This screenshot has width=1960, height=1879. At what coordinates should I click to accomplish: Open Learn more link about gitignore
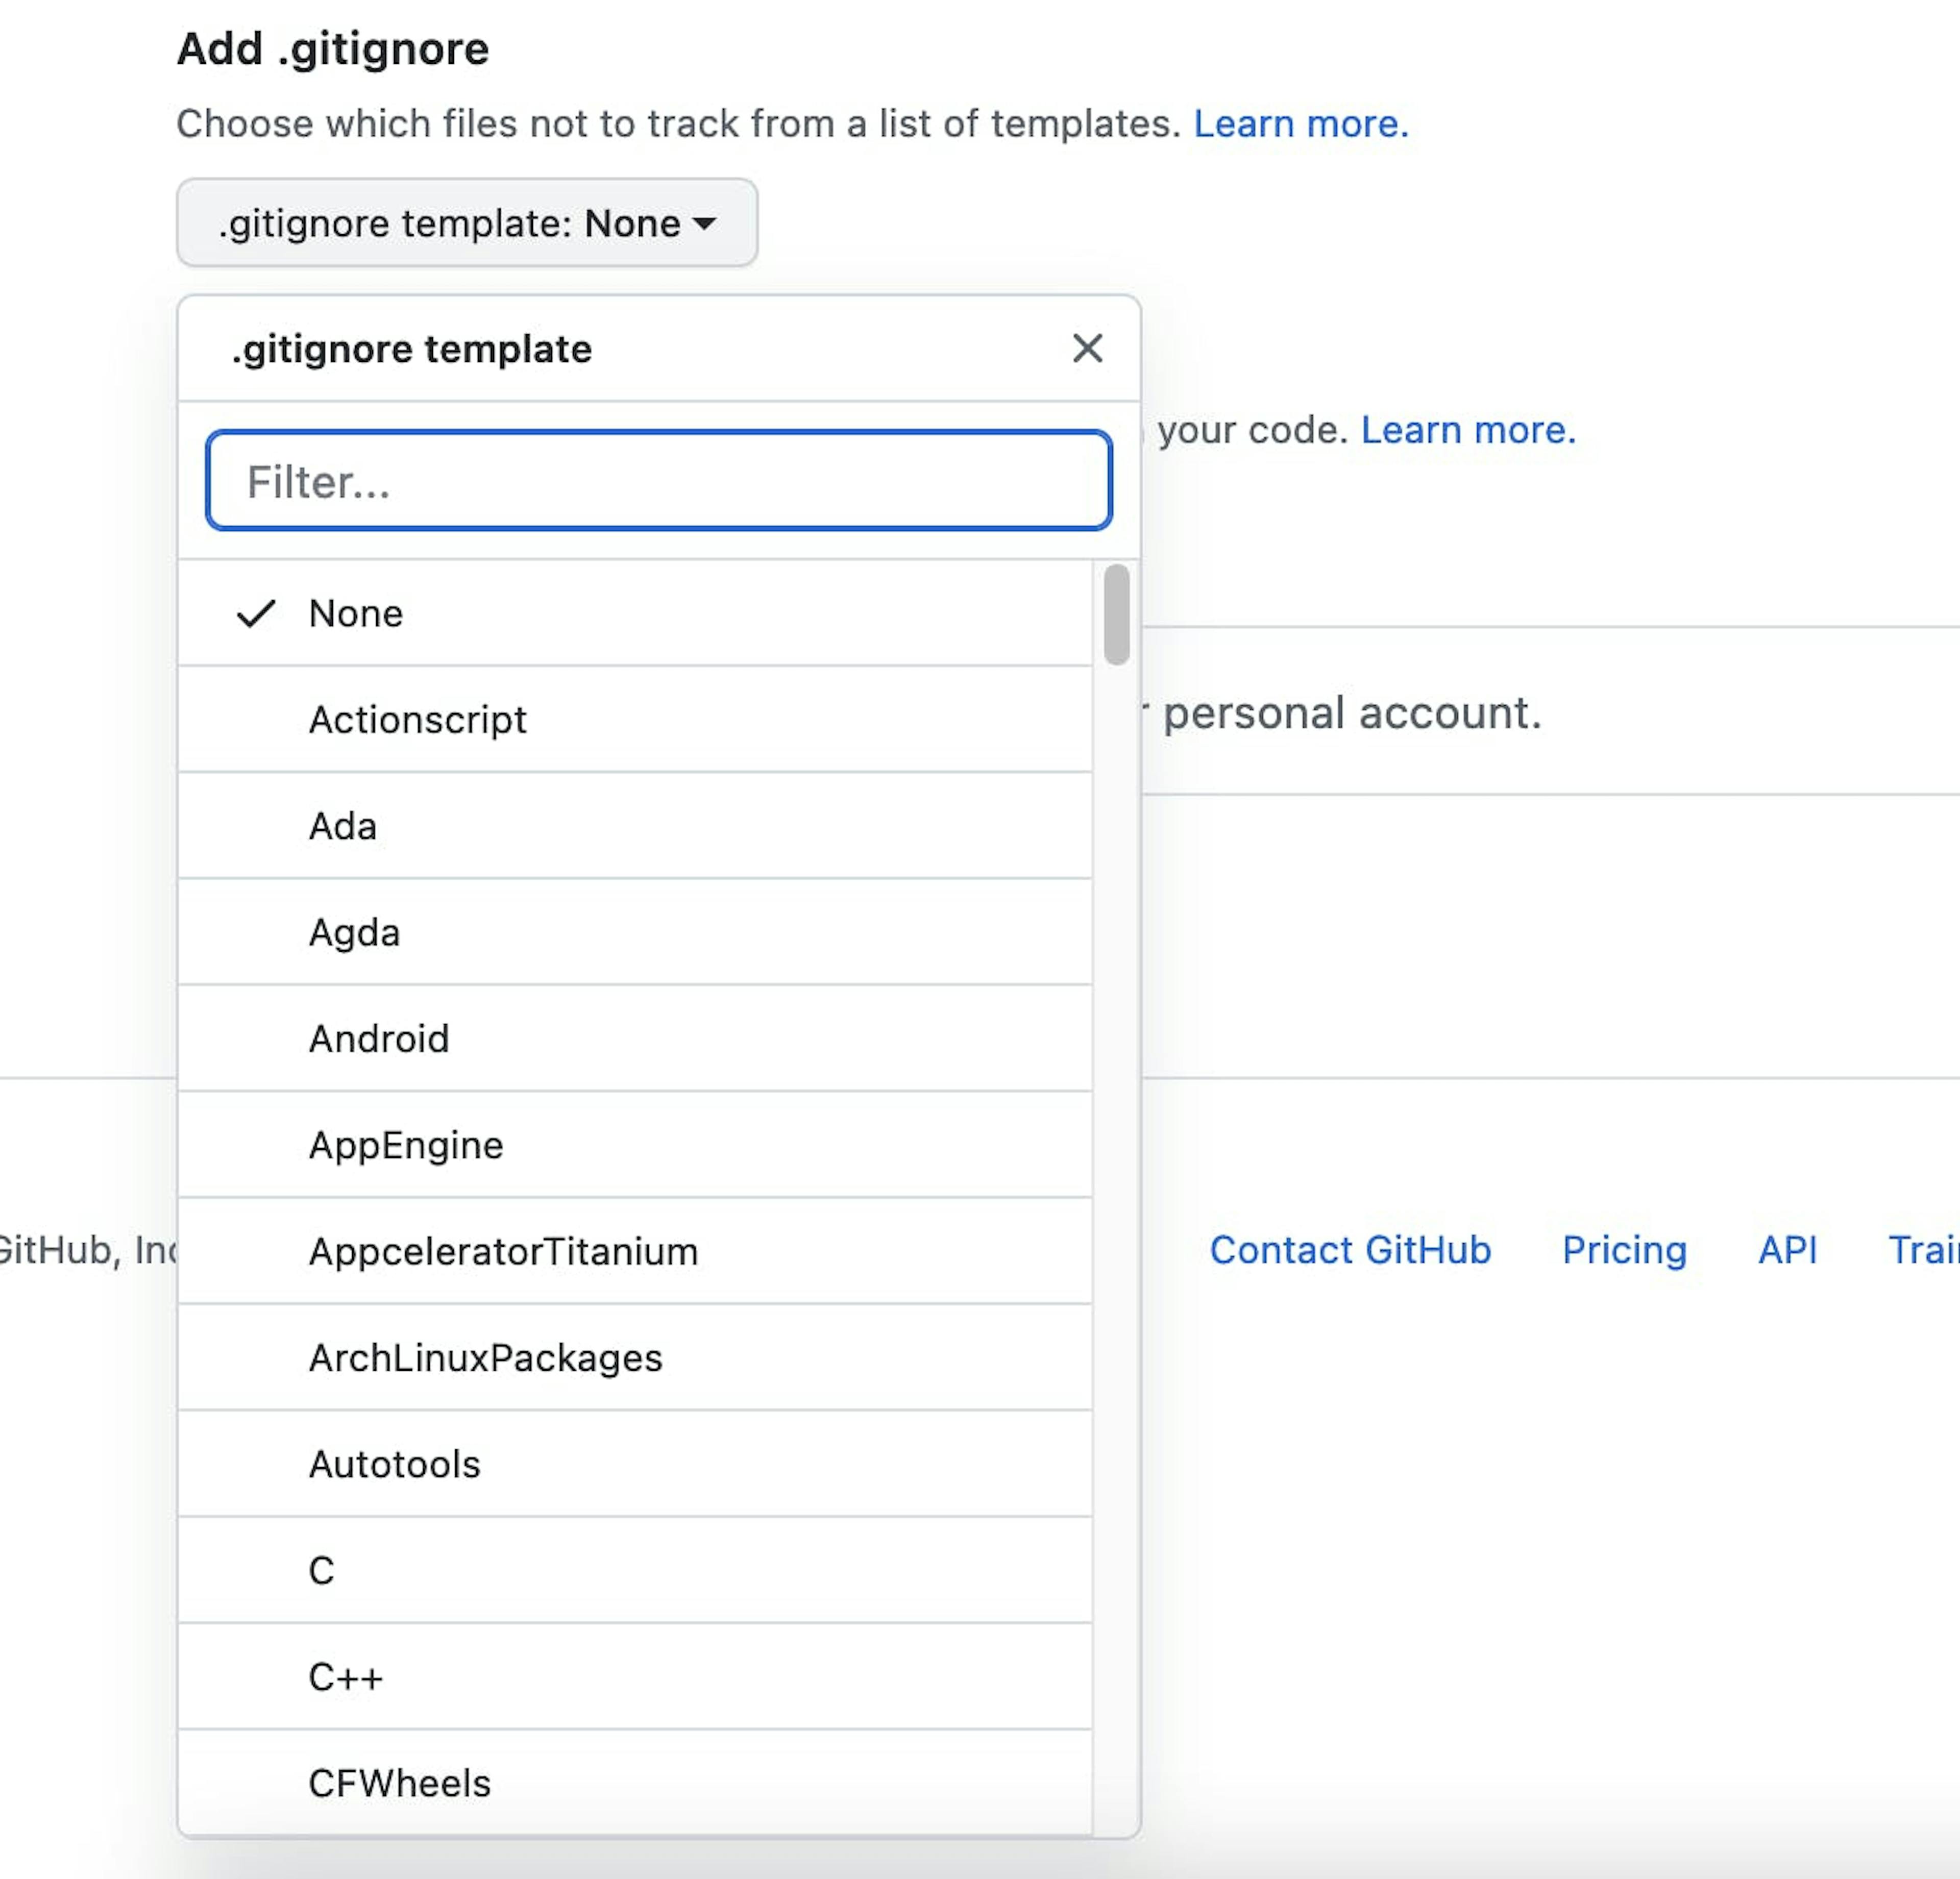click(1301, 124)
